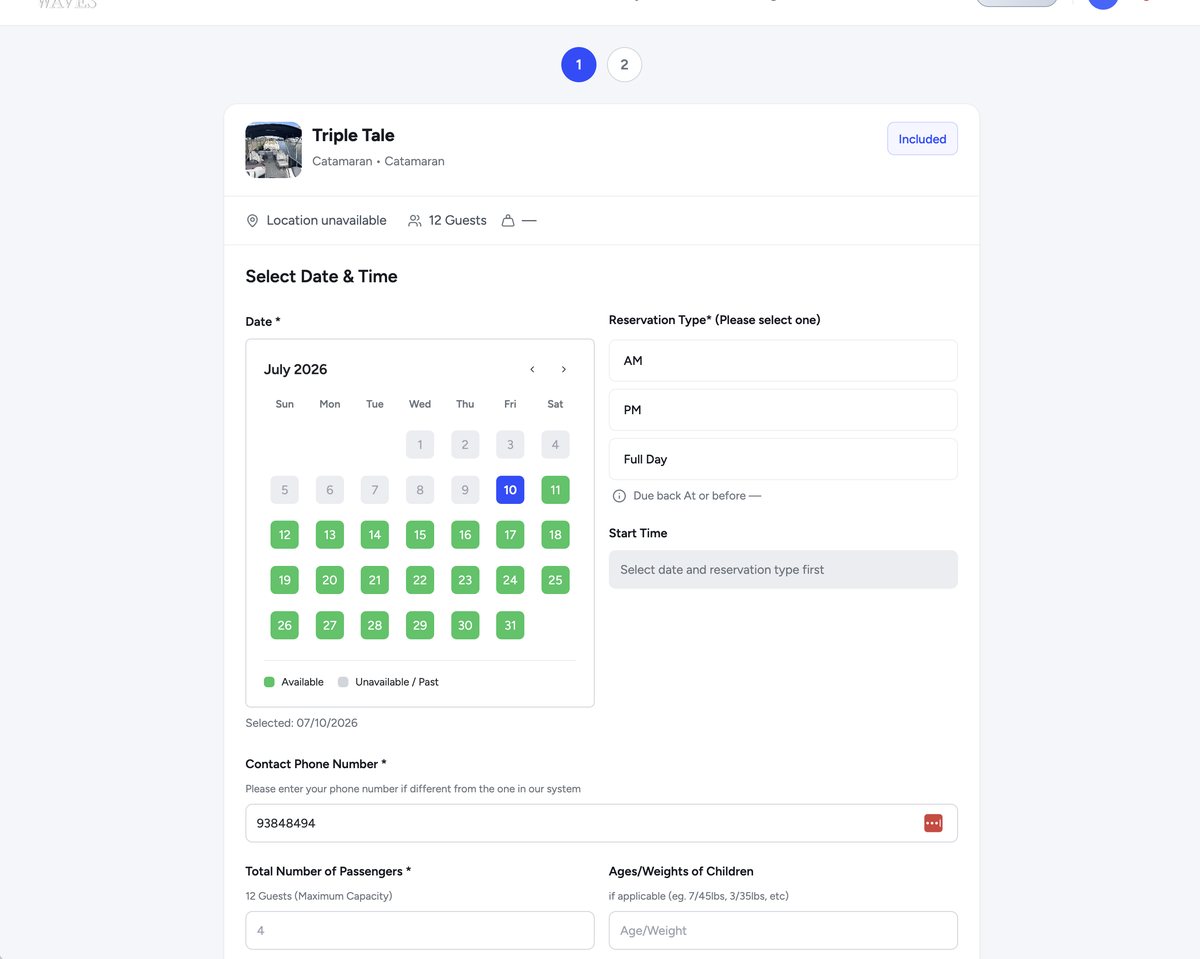Image resolution: width=1200 pixels, height=959 pixels.
Task: Click the Included button
Action: click(x=922, y=139)
